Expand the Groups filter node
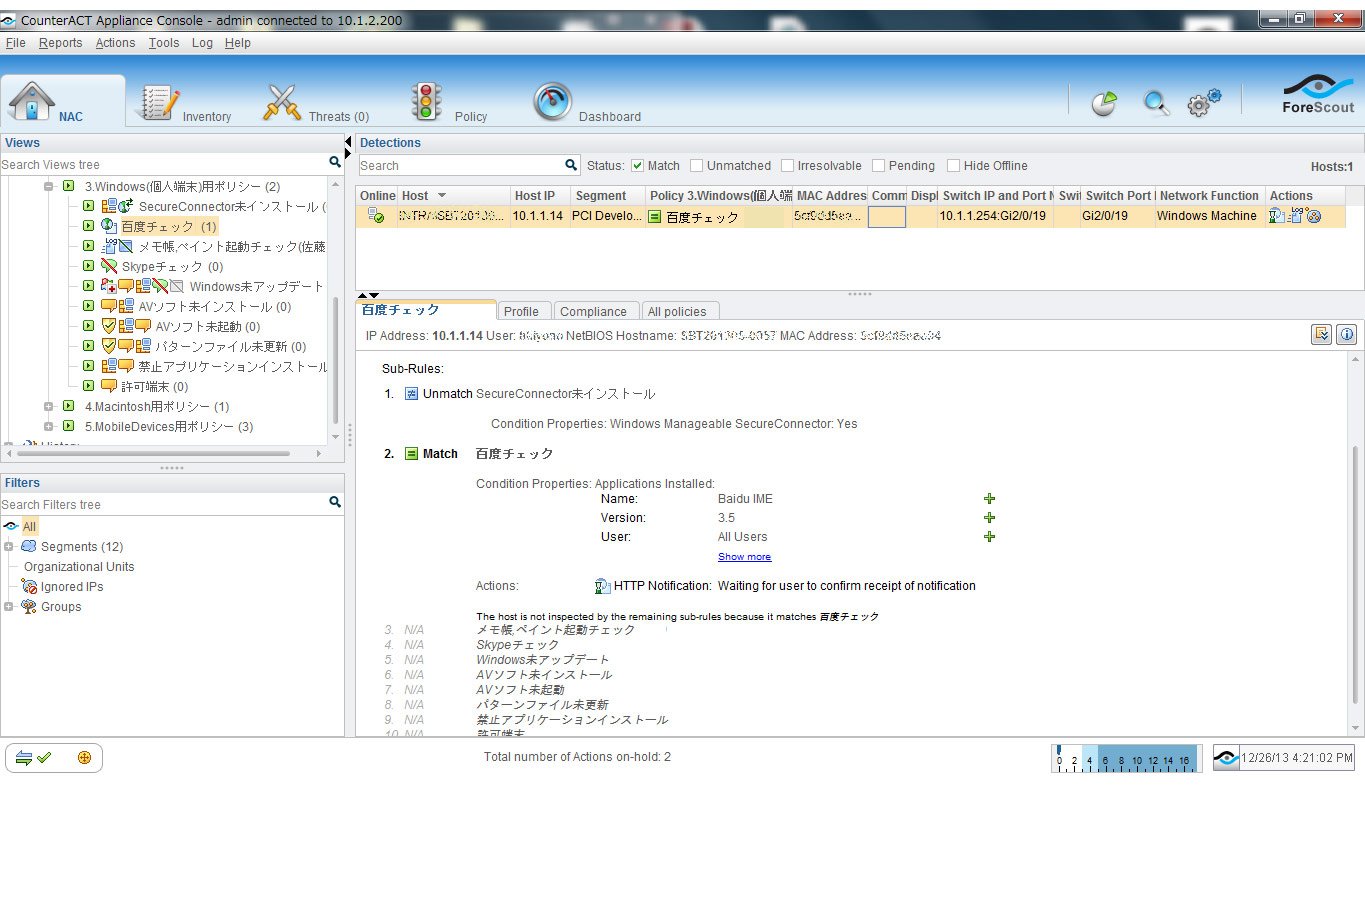Screen dimensions: 1365x900 pos(8,607)
